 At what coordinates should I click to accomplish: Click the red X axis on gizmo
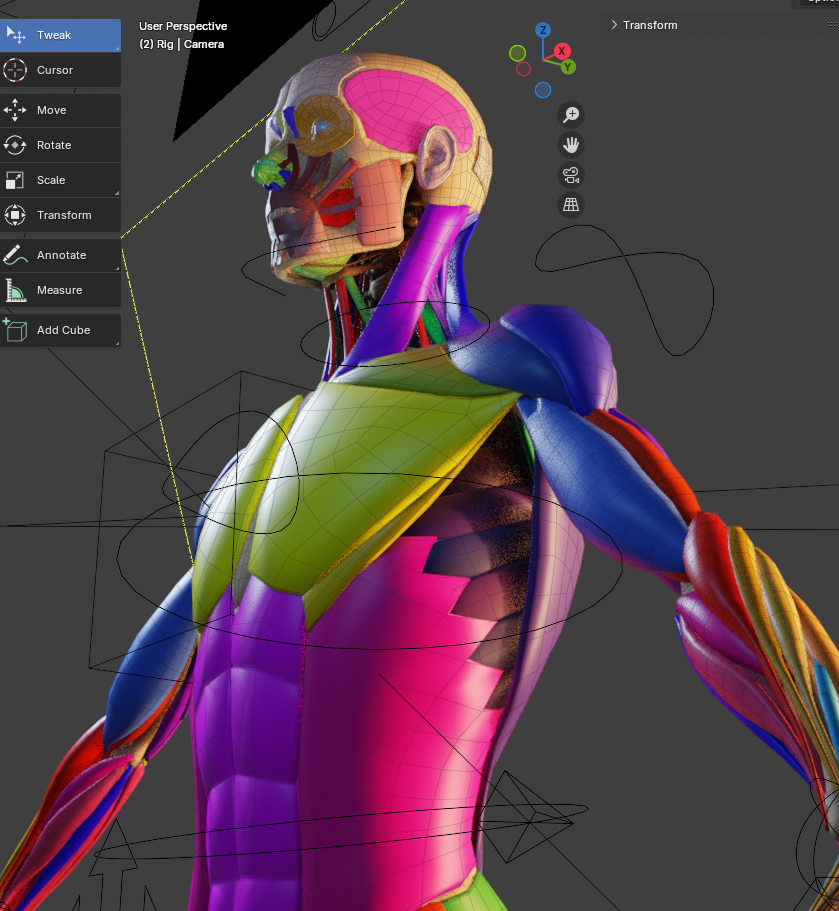561,51
